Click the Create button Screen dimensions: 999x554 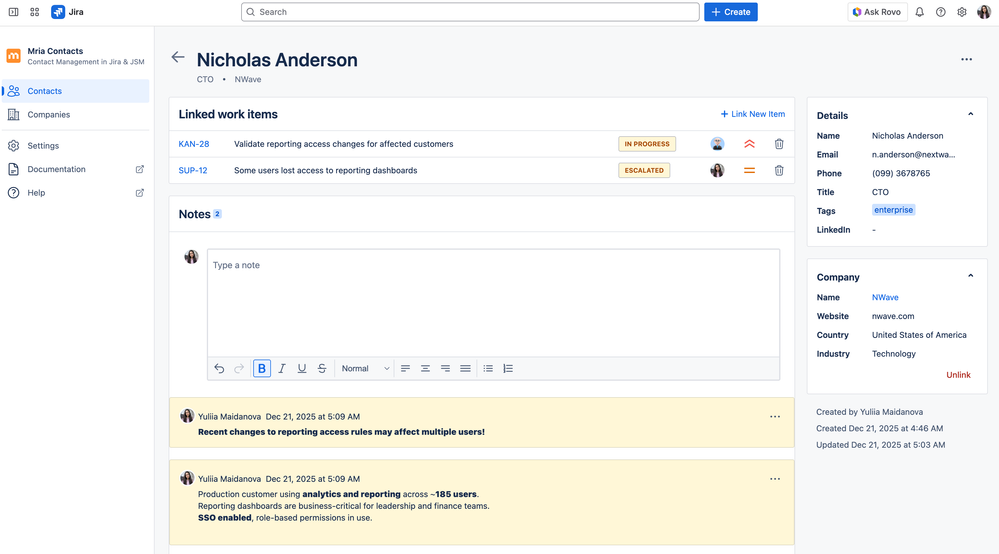[731, 12]
